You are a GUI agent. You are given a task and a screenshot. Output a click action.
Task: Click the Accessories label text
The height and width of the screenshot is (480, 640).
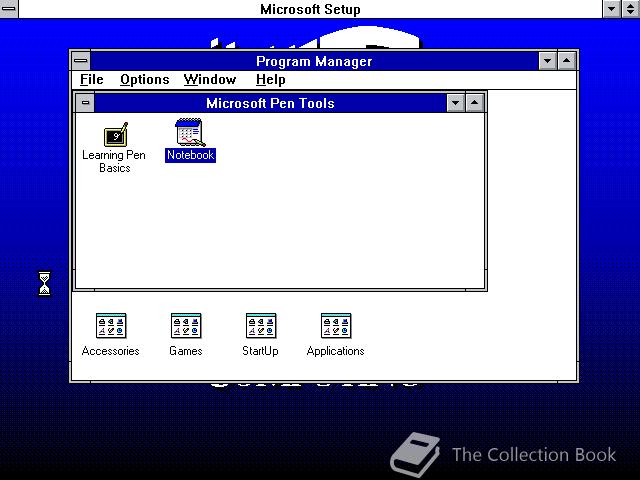point(111,351)
